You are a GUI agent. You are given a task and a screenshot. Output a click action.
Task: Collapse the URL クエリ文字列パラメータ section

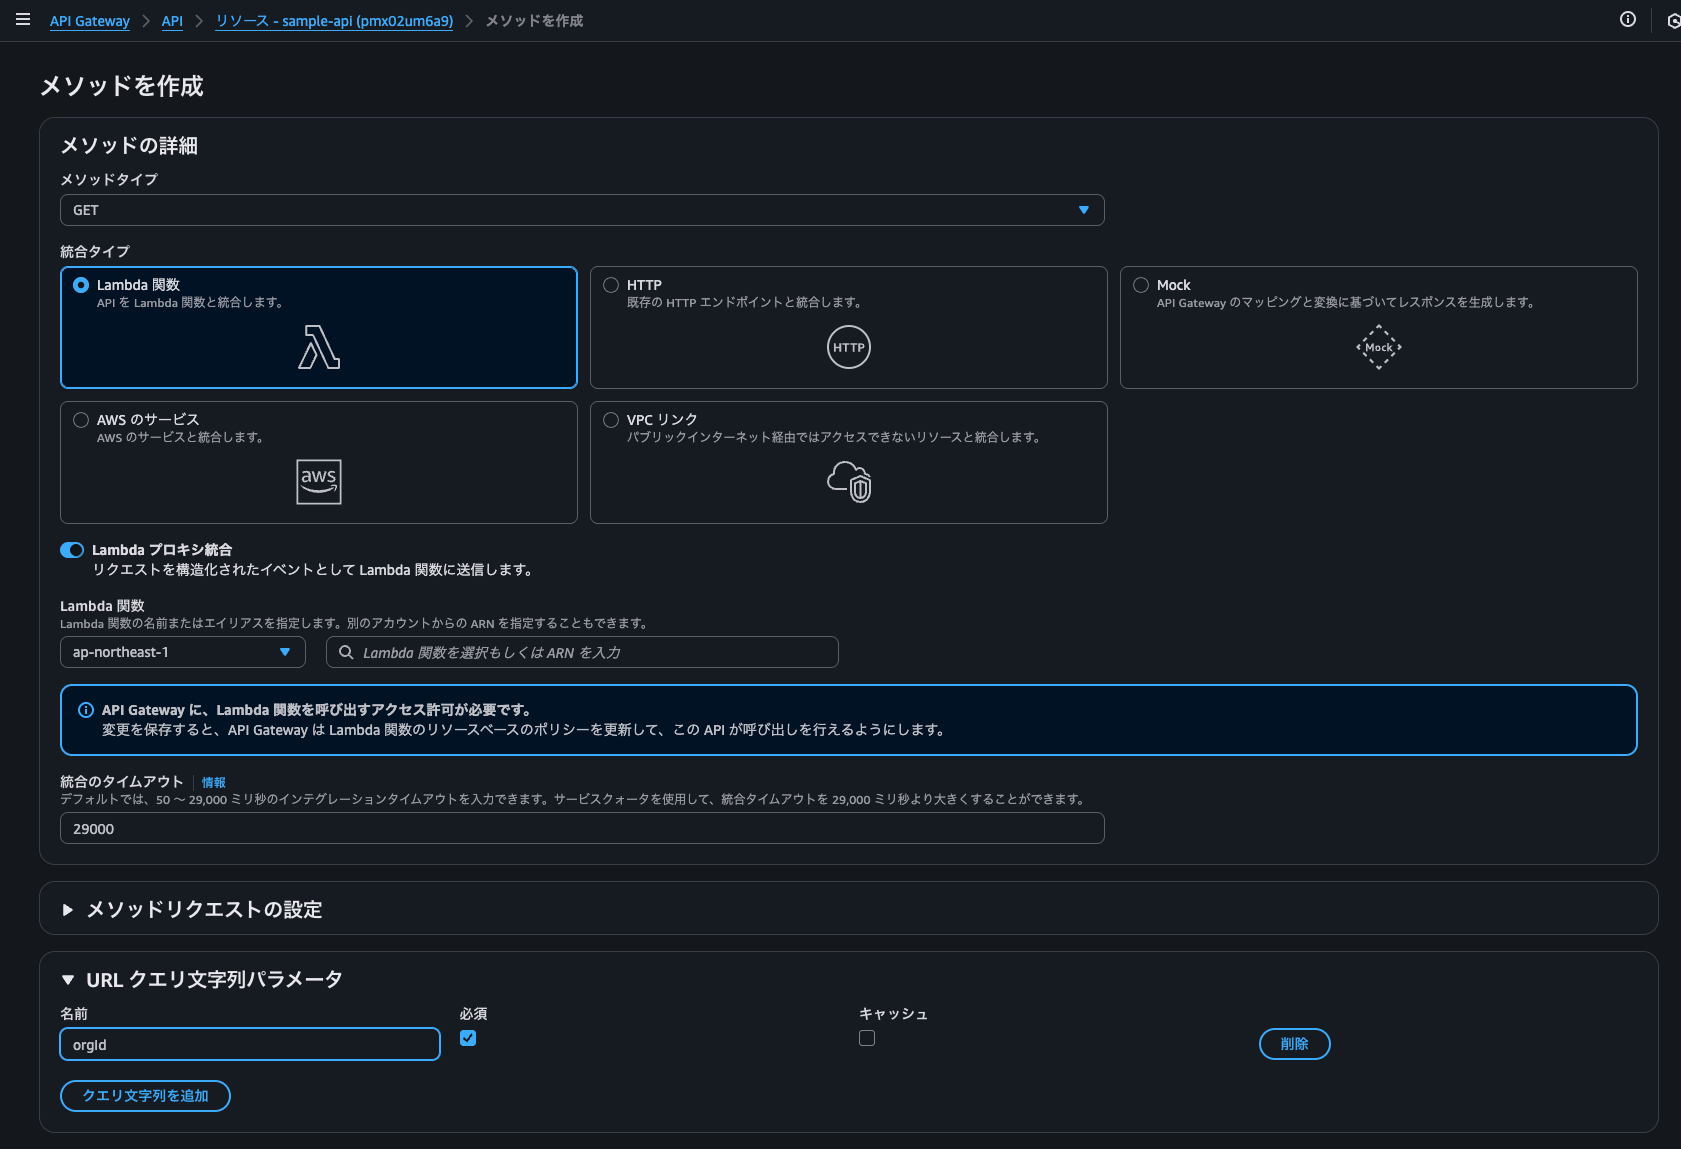click(67, 979)
